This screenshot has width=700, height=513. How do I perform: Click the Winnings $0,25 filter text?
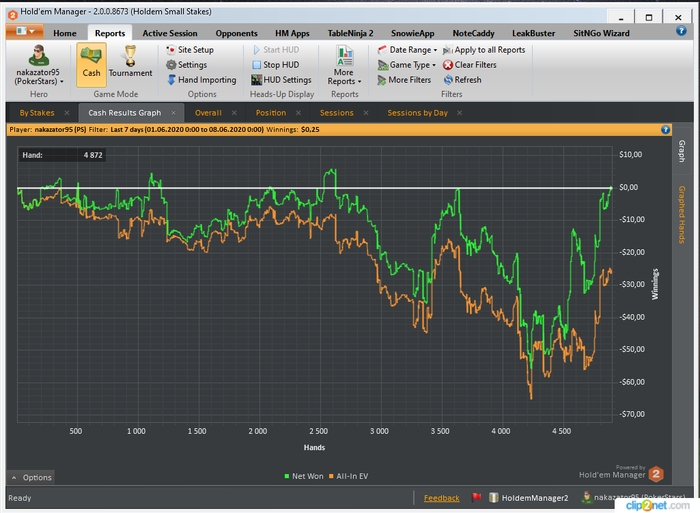pos(293,129)
